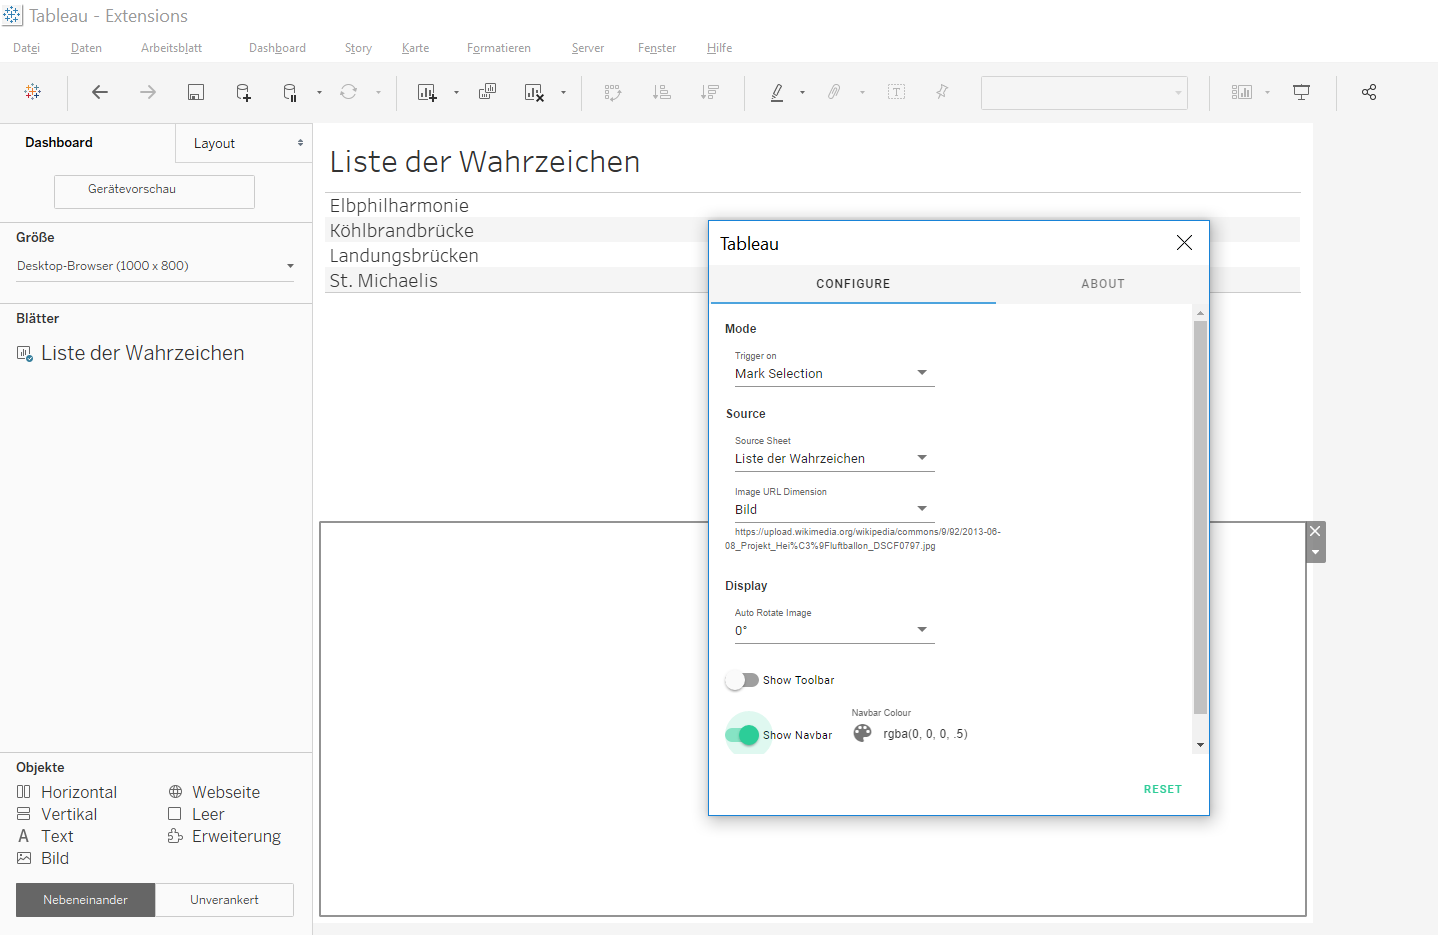Click the sort descending icon
Viewport: 1438px width, 935px height.
pyautogui.click(x=710, y=92)
